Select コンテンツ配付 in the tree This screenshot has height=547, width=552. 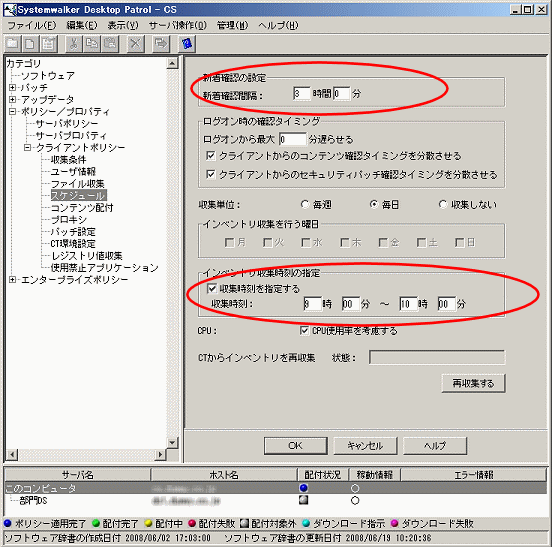[82, 208]
